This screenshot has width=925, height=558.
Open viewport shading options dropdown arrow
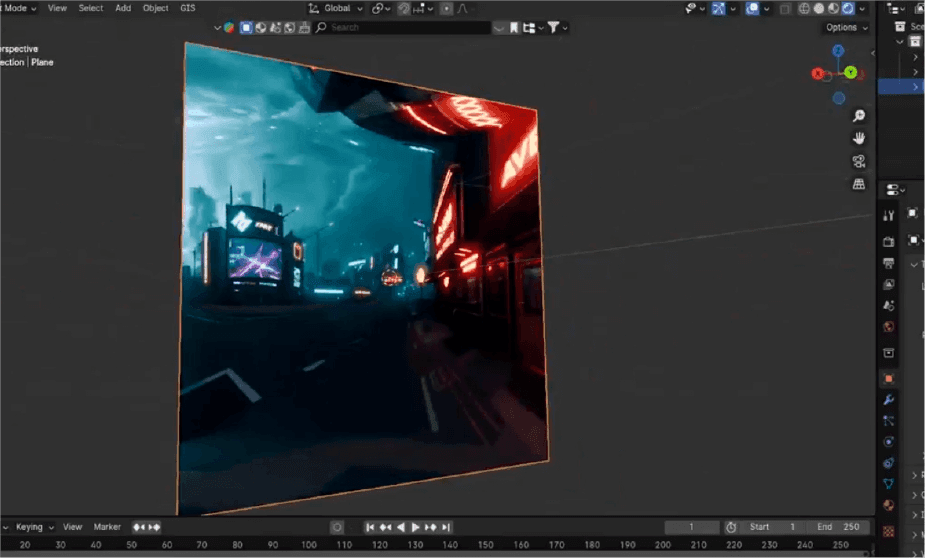(862, 8)
